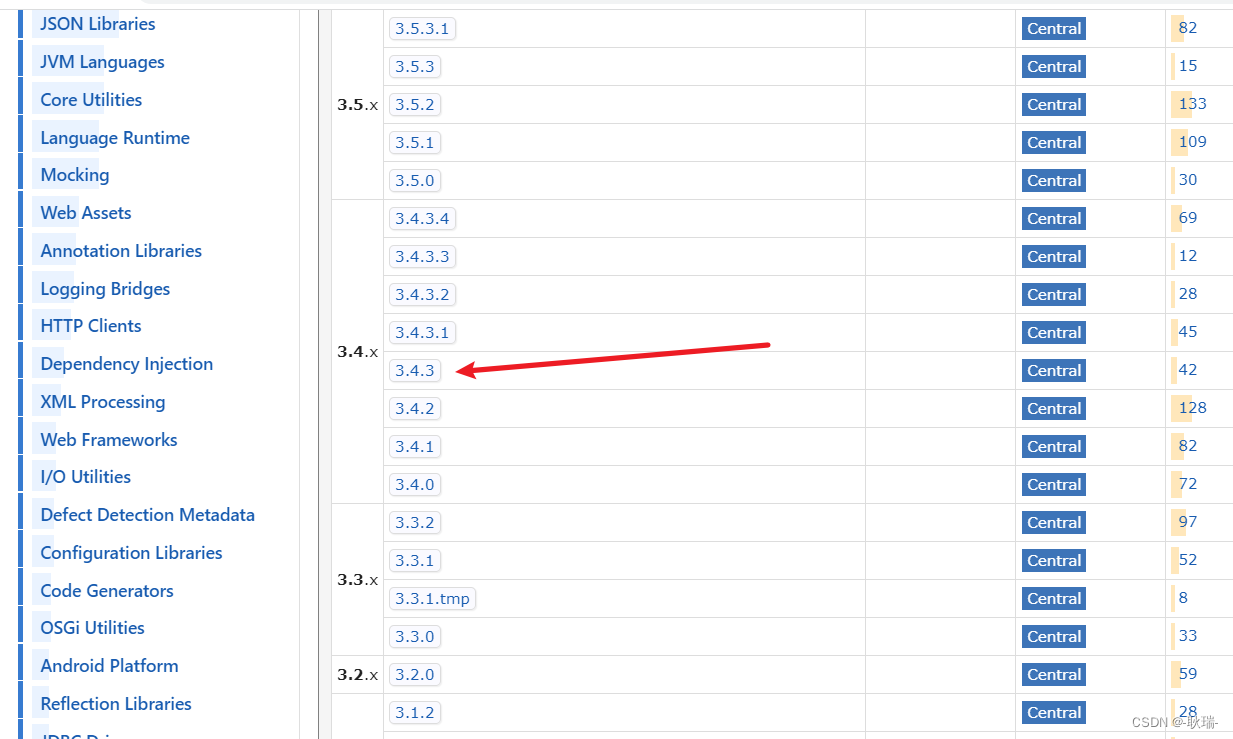
Task: Open OSGi Utilities category
Action: click(93, 628)
